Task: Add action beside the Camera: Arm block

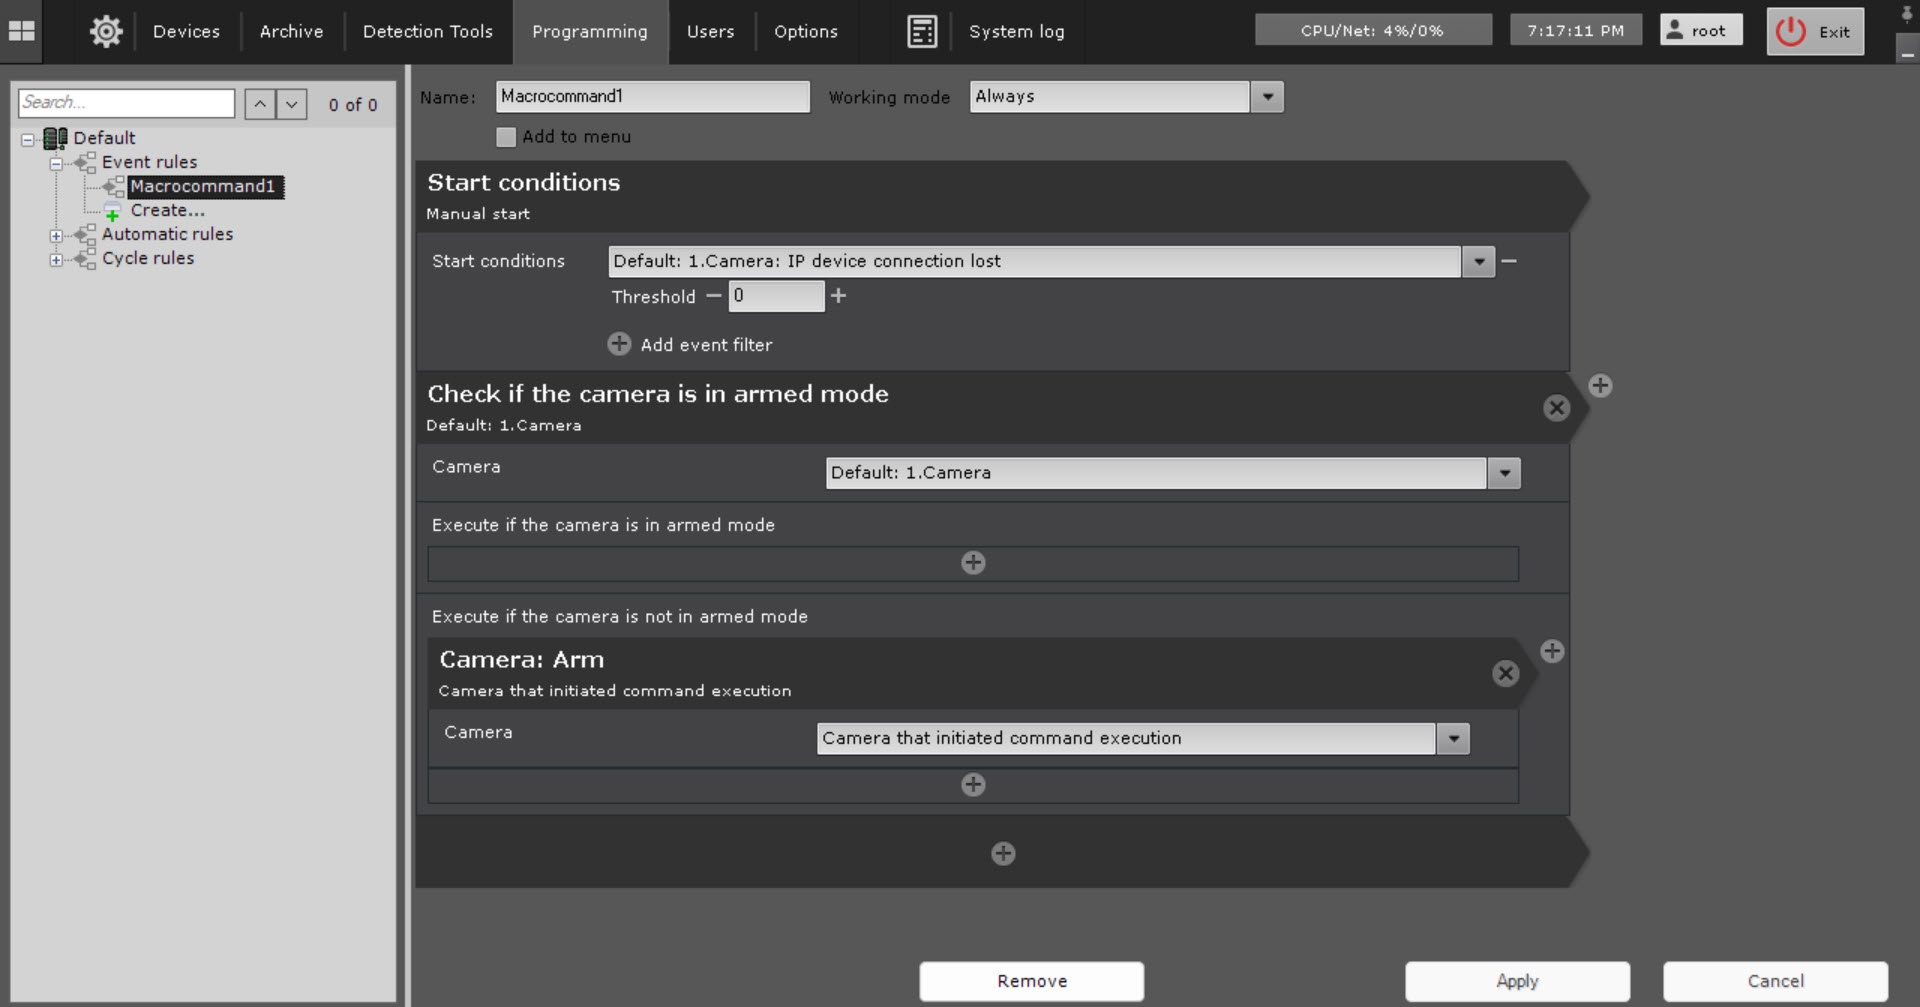Action: (x=1552, y=651)
